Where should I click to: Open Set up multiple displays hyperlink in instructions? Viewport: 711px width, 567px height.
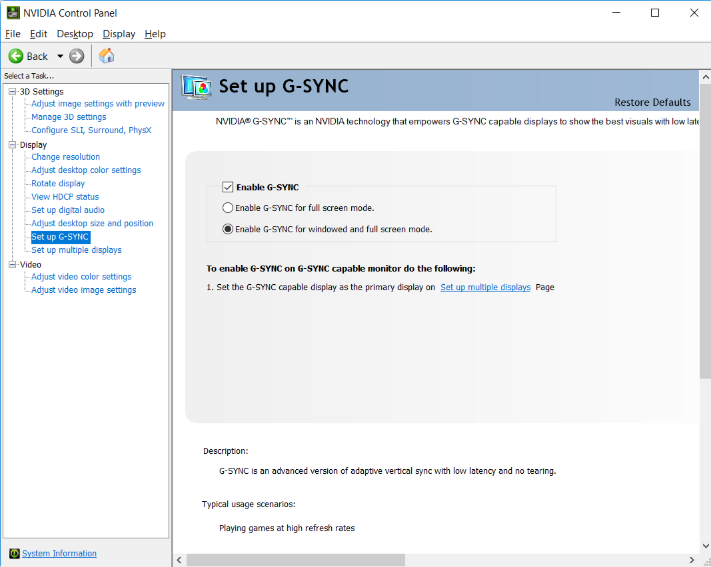(485, 287)
